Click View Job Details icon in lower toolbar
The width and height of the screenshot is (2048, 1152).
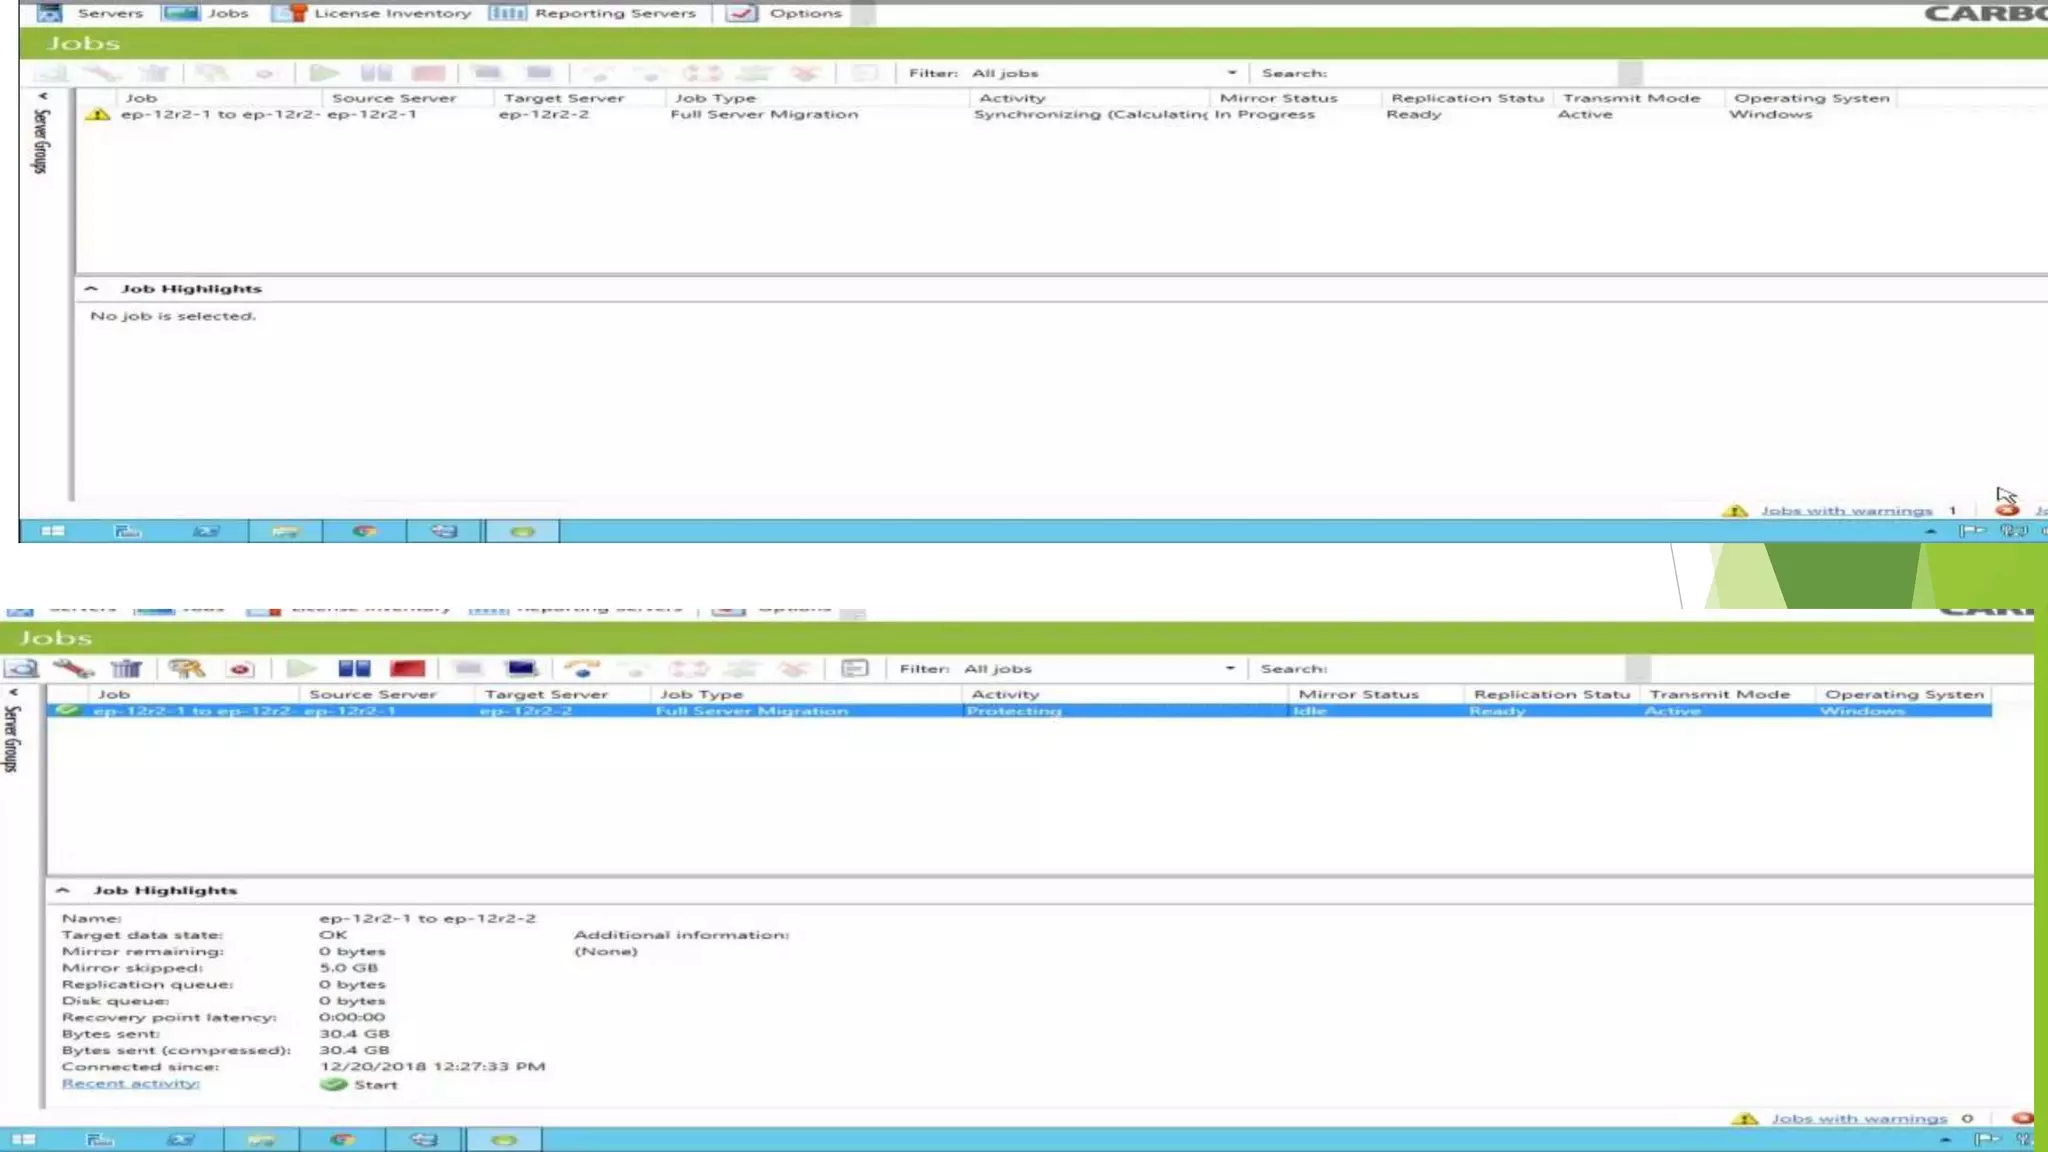tap(22, 668)
